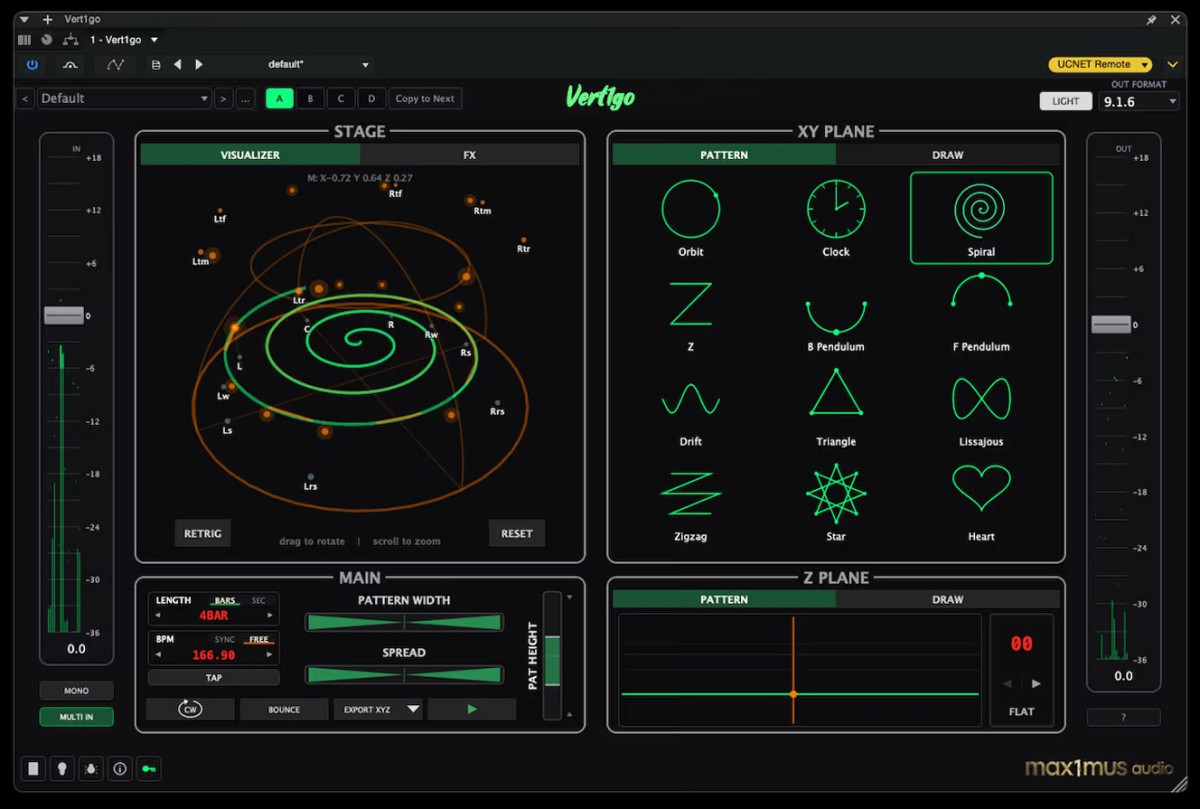Click the BOUNCE button

click(284, 709)
